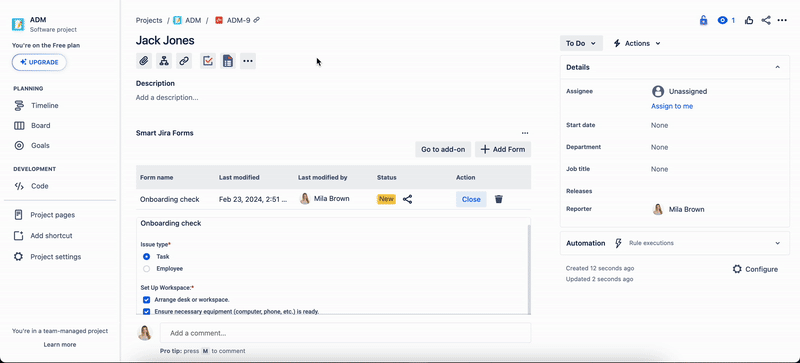Click the Assign to me link

click(x=671, y=106)
